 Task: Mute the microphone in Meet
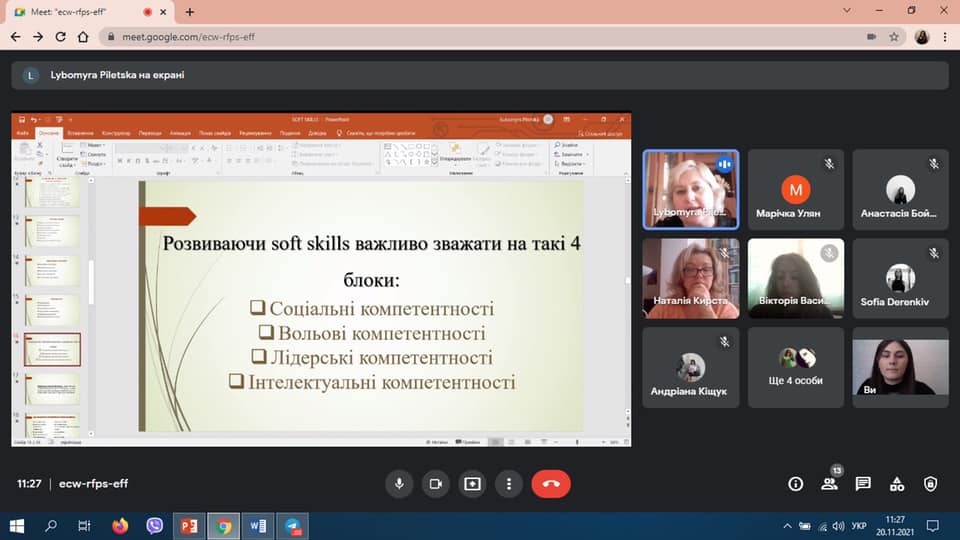coord(399,484)
